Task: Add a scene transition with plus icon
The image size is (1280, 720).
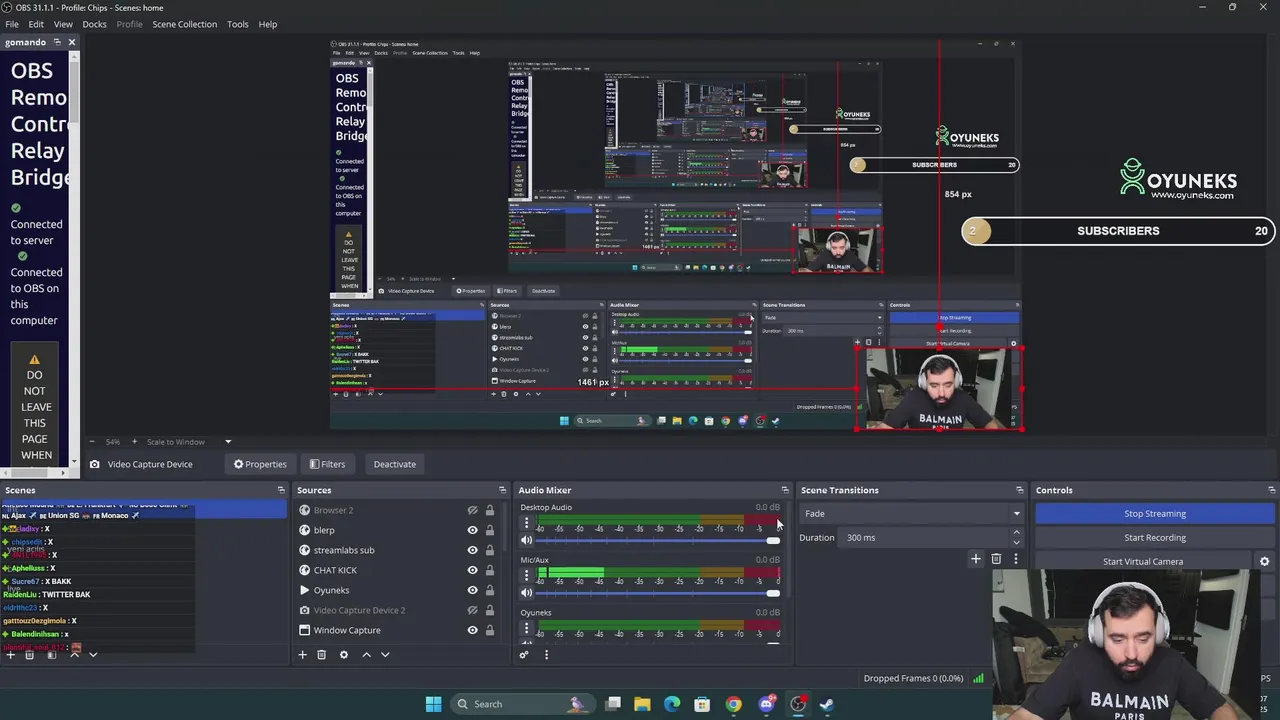Action: [x=976, y=559]
